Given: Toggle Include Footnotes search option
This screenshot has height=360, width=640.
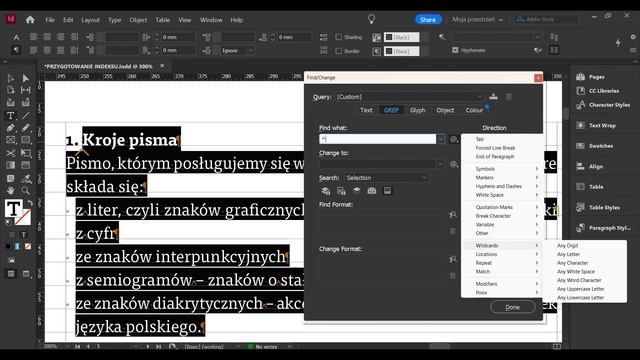Looking at the screenshot, I should click(x=387, y=191).
